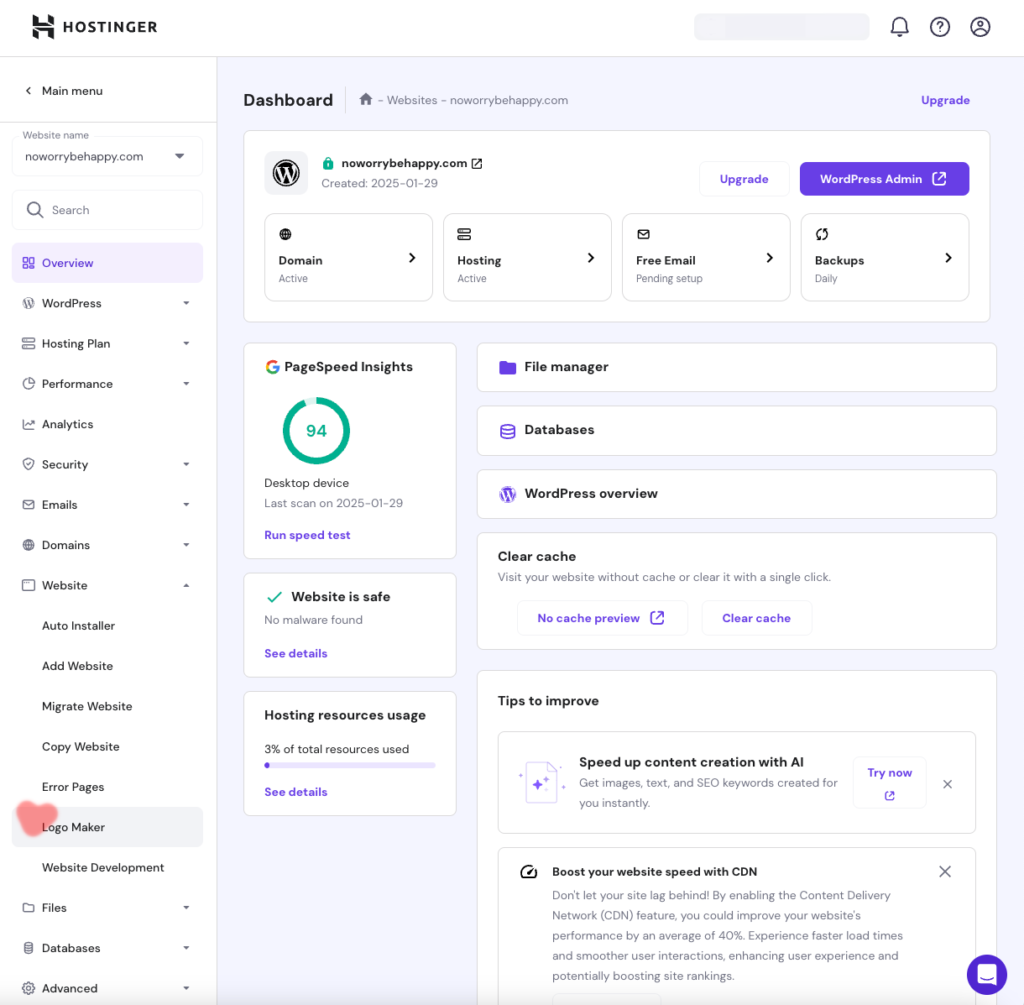The width and height of the screenshot is (1024, 1005).
Task: Click the File manager folder icon
Action: coord(507,368)
